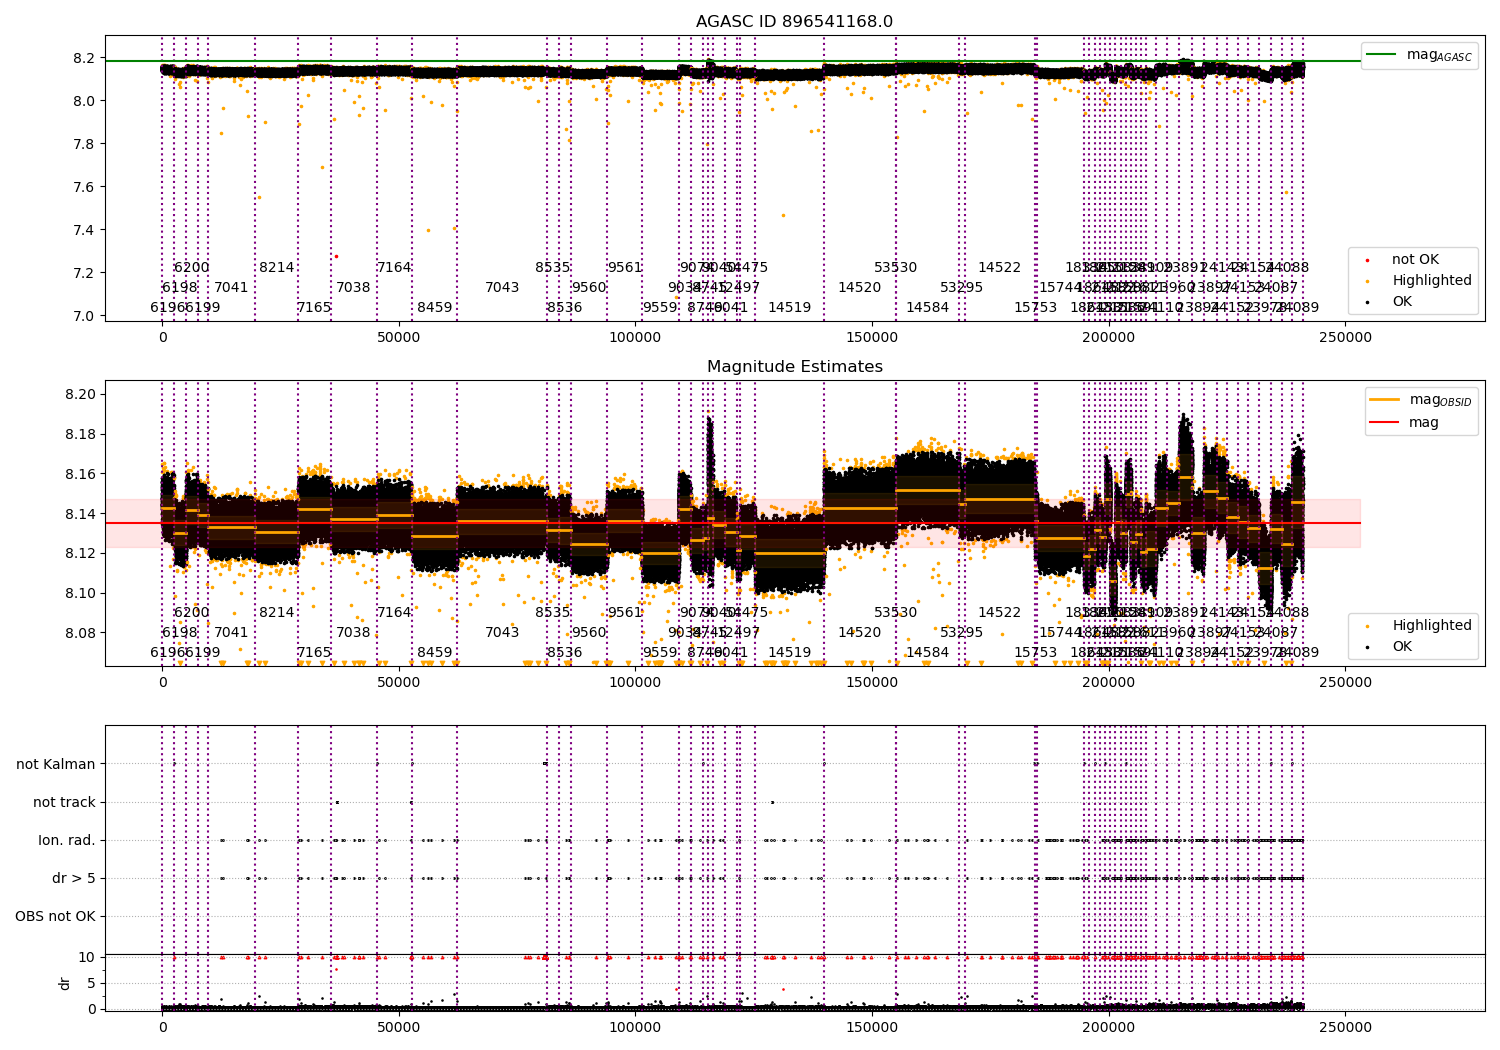Screen dimensions: 1500x1050
Task: Click the "Ion. rad." axis label
Action: pos(67,840)
